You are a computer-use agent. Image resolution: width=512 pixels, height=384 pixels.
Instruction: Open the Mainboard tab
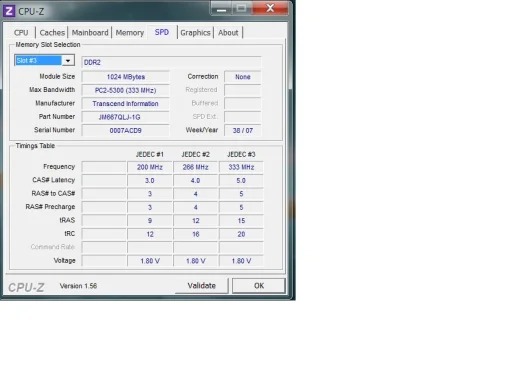tap(90, 33)
